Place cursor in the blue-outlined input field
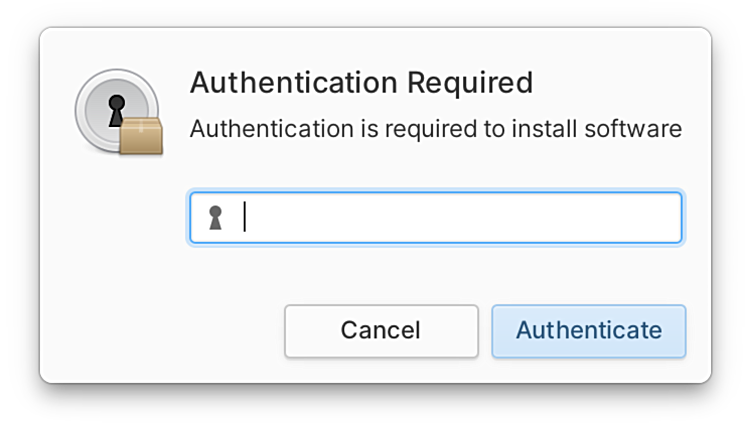 tap(436, 217)
